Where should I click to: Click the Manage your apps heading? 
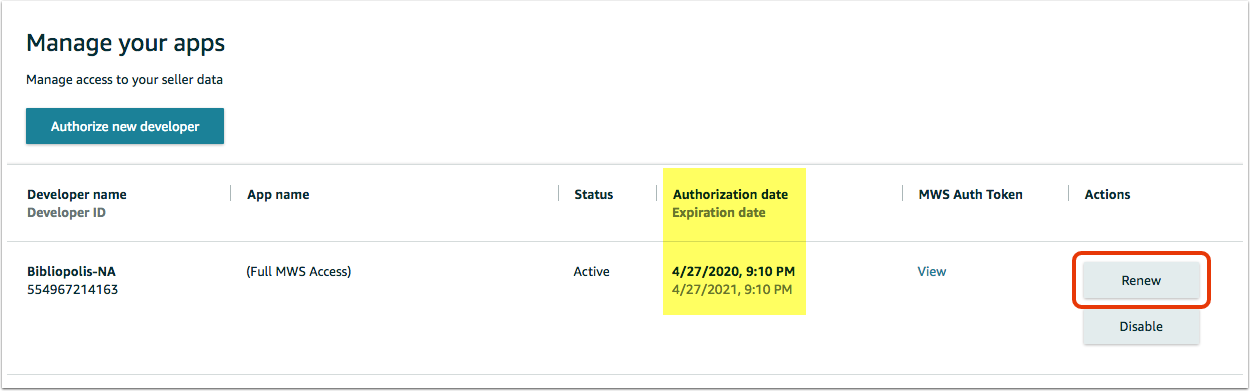(125, 43)
